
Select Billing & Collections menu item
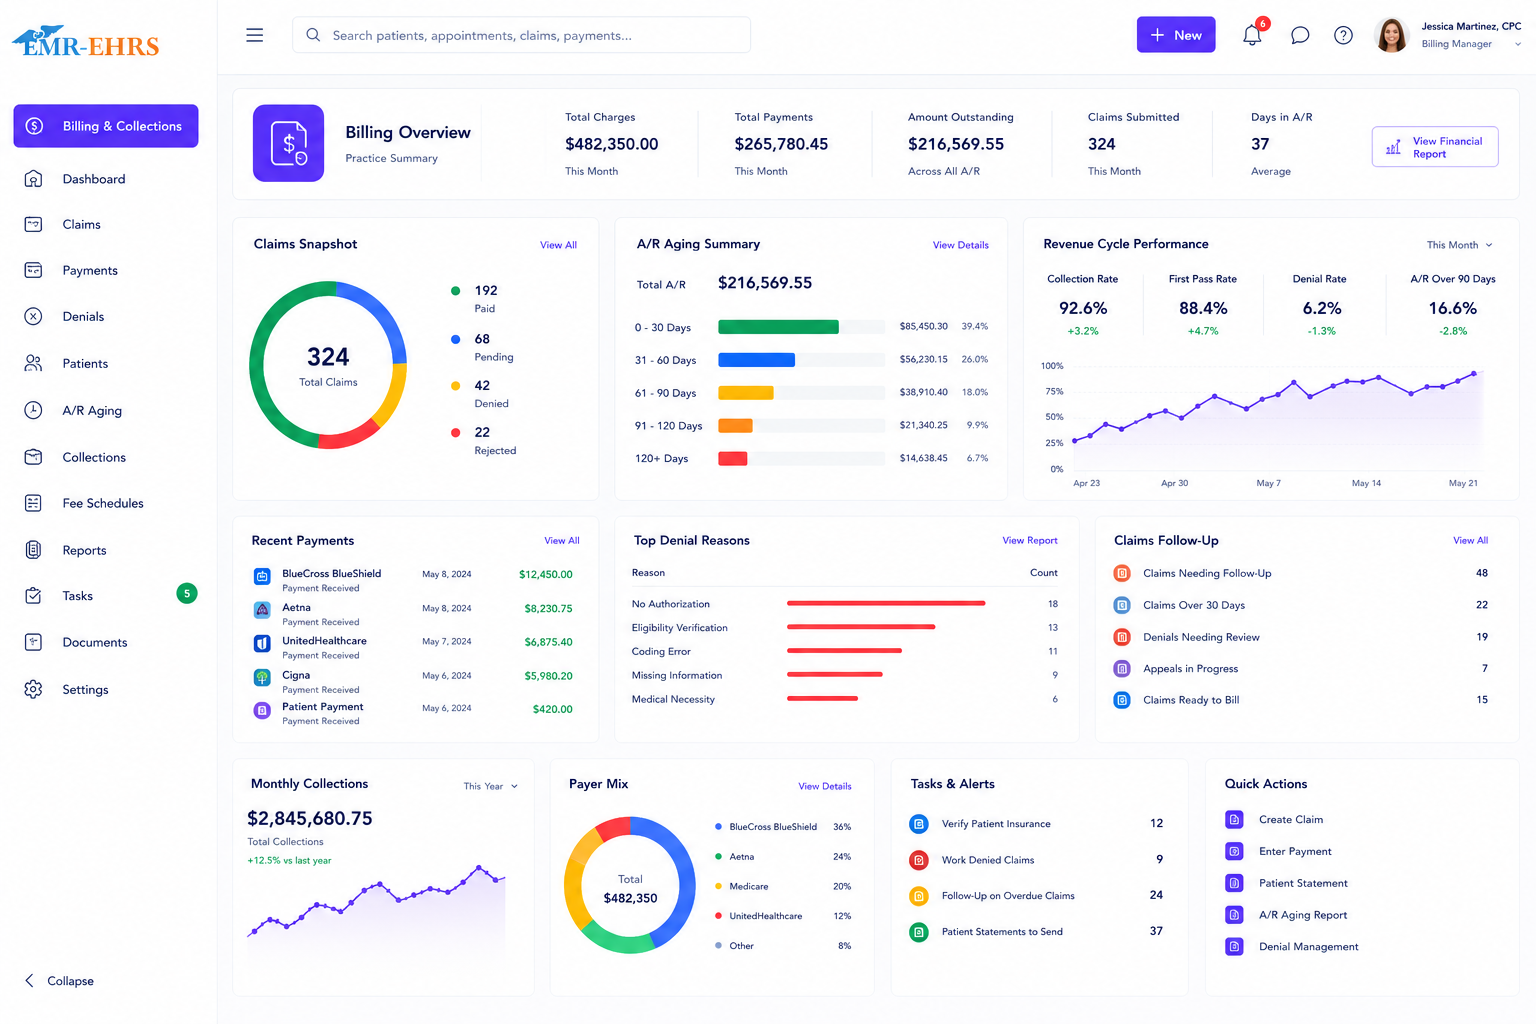(106, 126)
